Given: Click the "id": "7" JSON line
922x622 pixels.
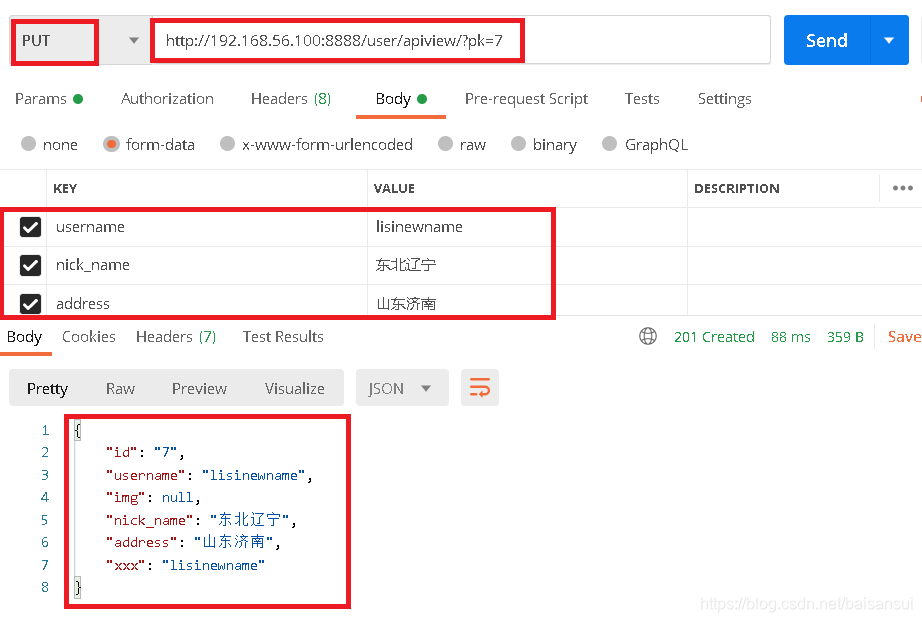Looking at the screenshot, I should pyautogui.click(x=145, y=452).
